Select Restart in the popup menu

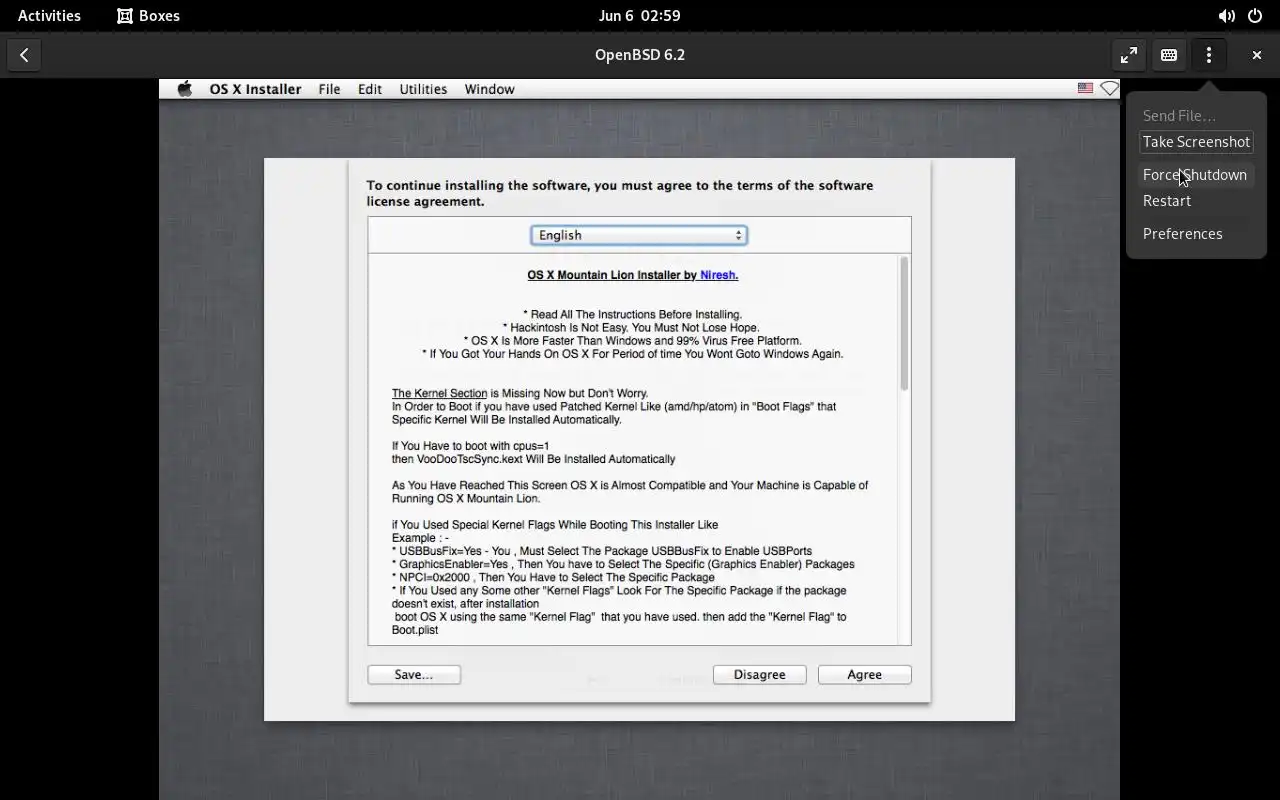[x=1196, y=201]
